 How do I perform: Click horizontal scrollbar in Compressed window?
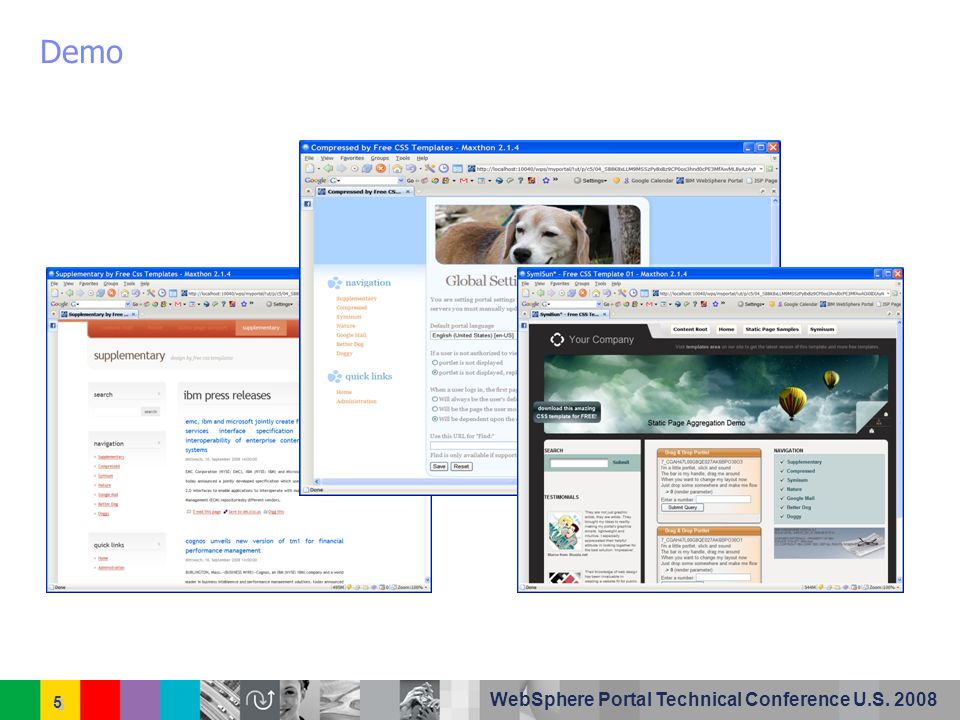414,482
